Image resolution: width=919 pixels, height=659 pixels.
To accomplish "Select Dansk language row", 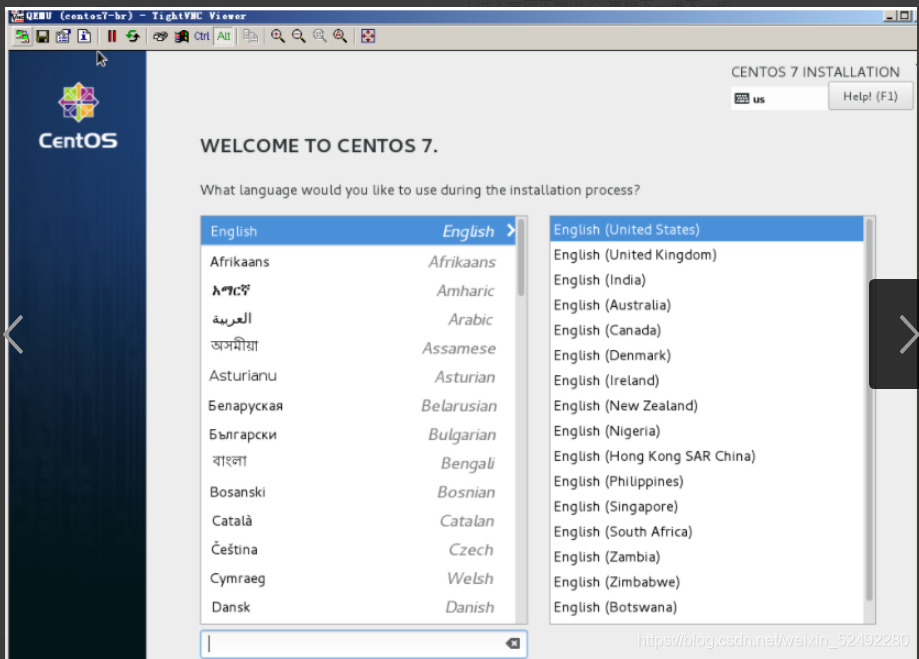I will (358, 606).
